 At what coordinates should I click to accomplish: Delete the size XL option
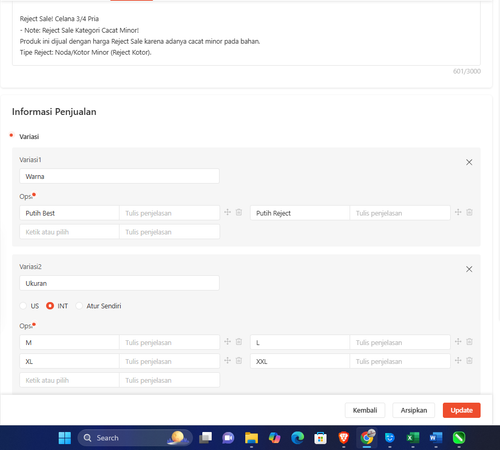click(239, 361)
